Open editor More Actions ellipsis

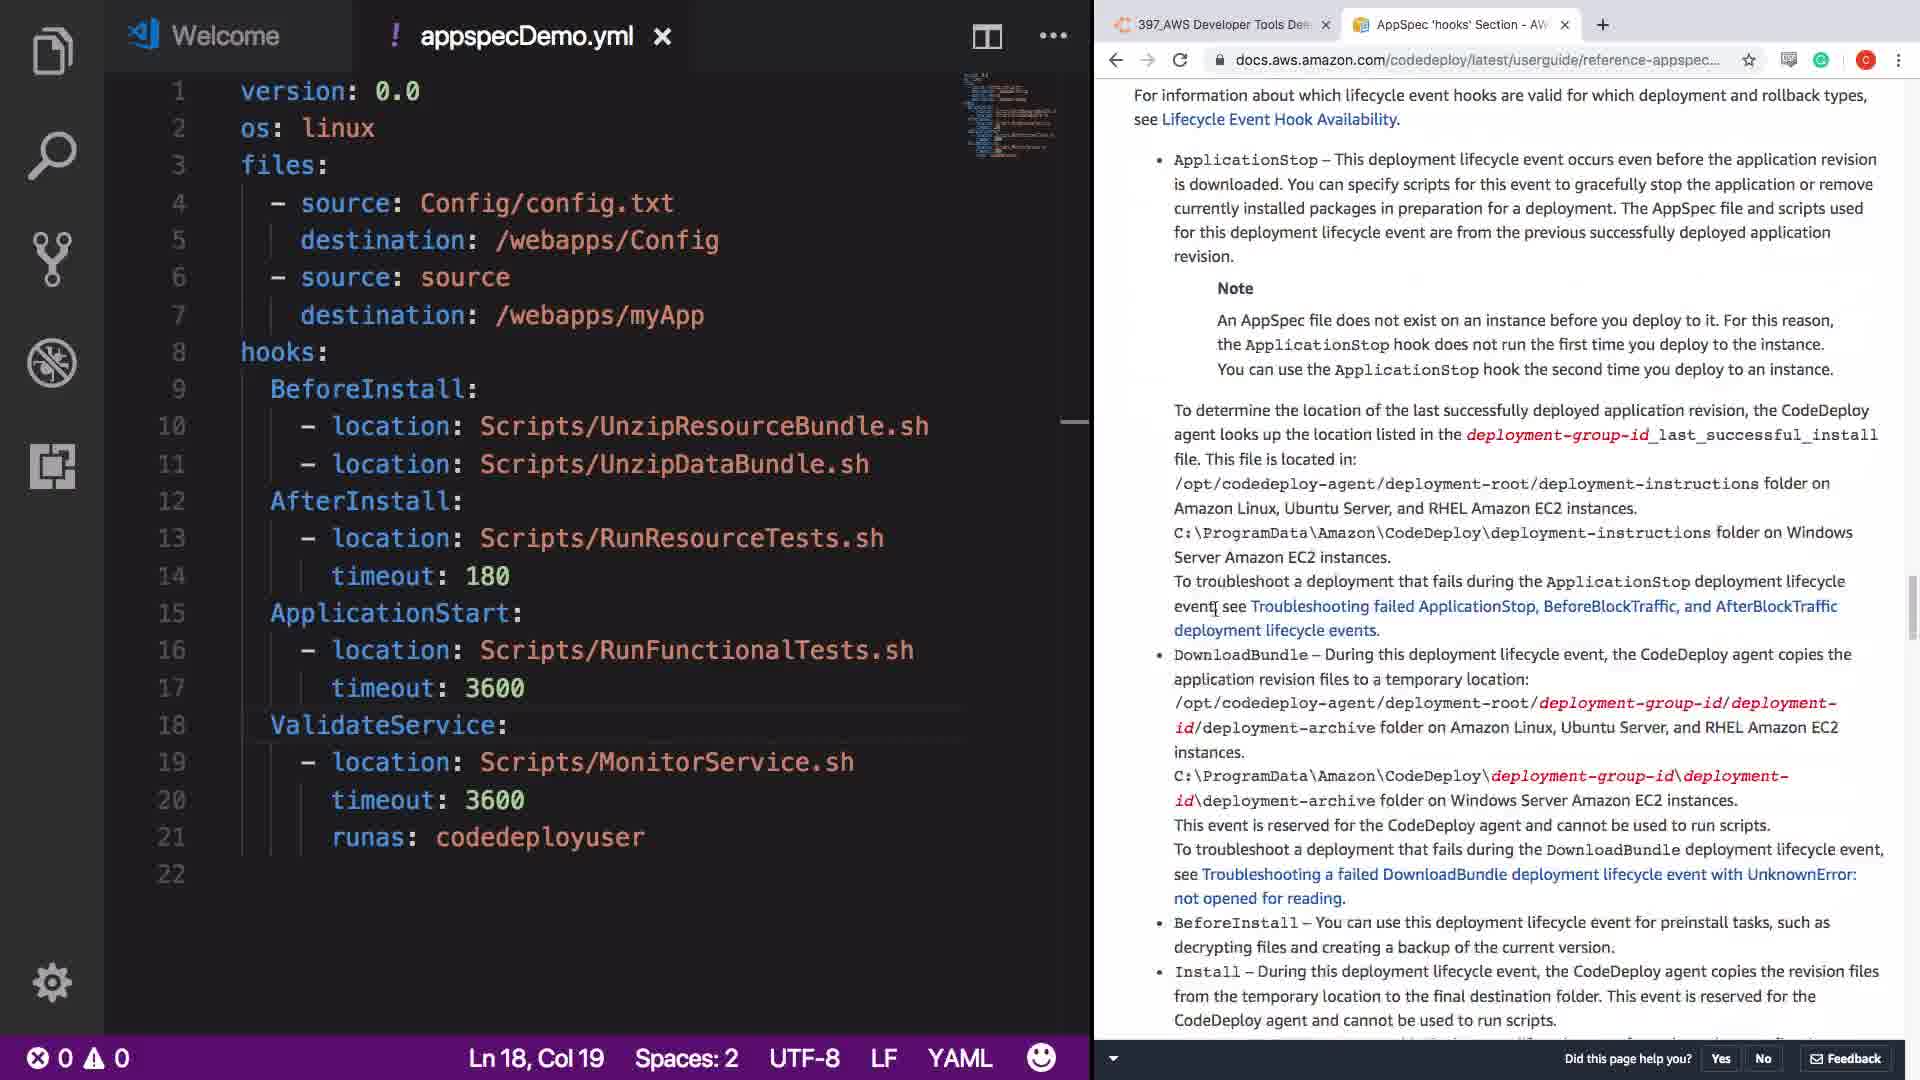tap(1053, 36)
